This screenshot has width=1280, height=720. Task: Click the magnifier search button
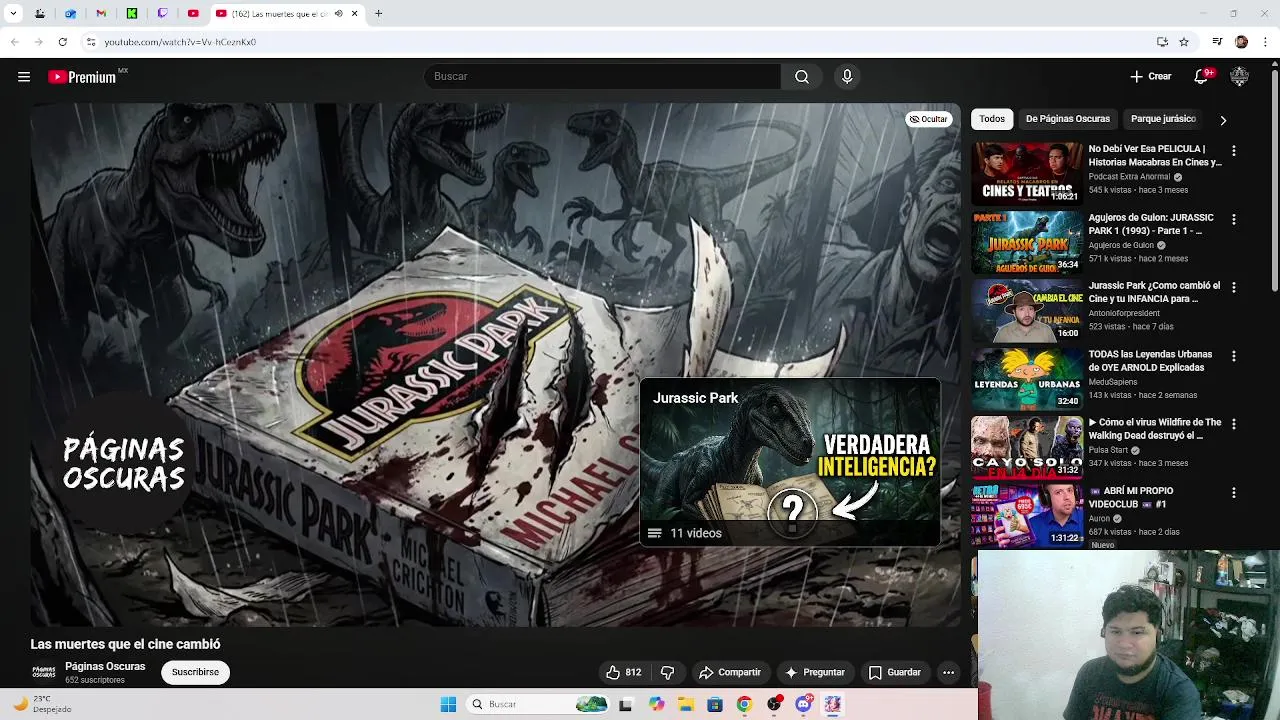[x=802, y=77]
